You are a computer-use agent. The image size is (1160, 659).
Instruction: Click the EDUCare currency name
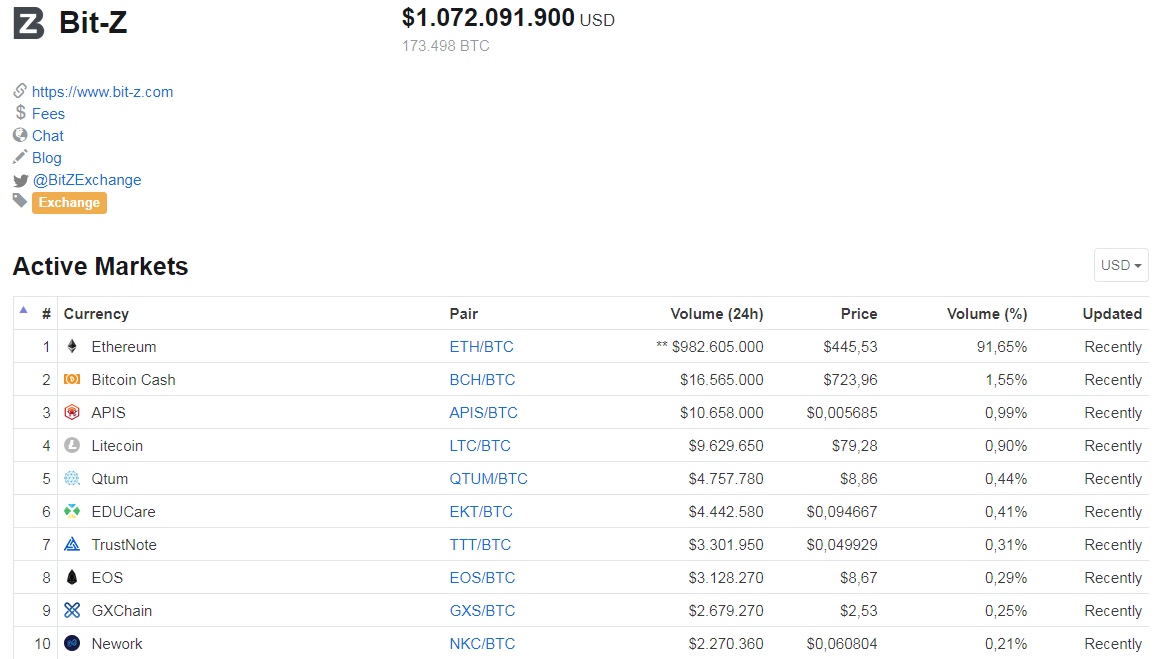pos(124,512)
